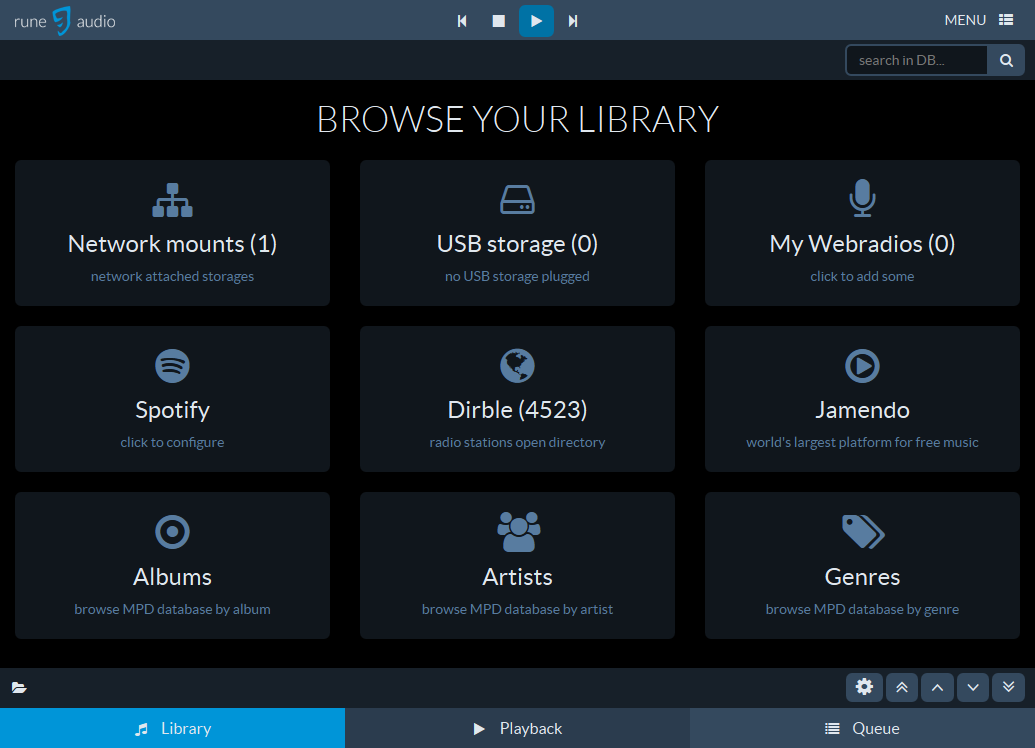
Task: Move up with single-up chevron button
Action: [x=937, y=687]
